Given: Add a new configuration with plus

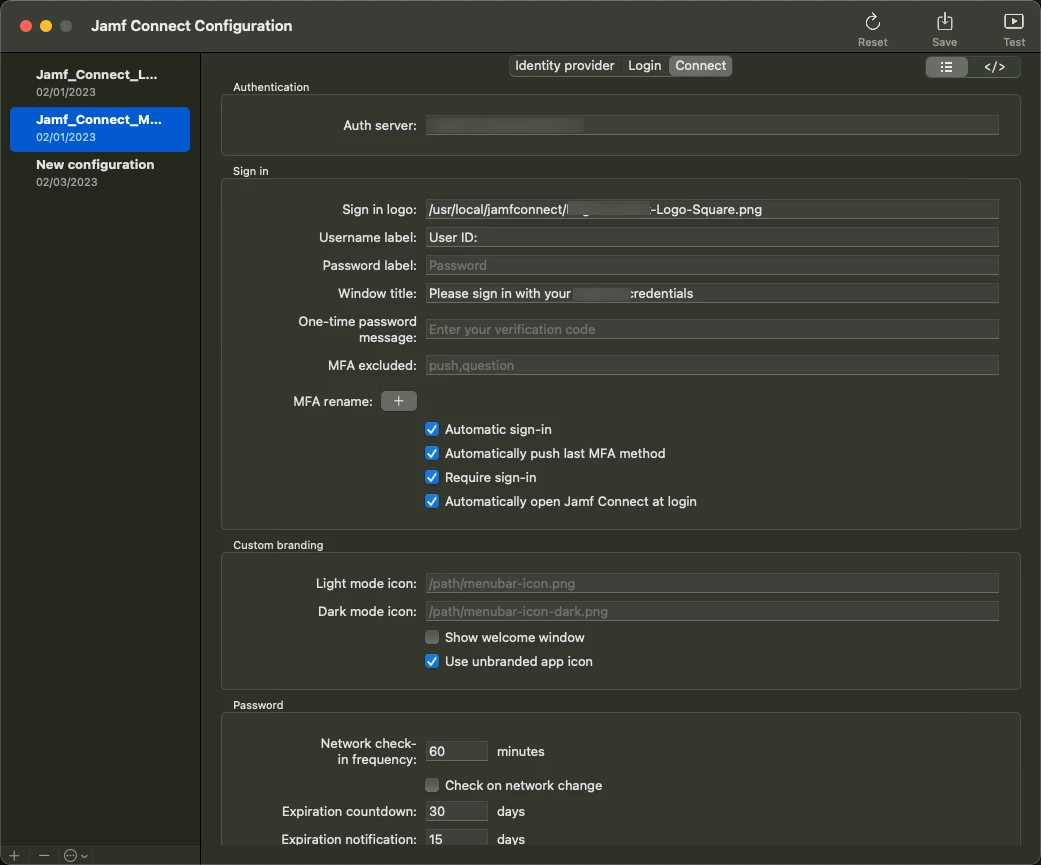Looking at the screenshot, I should click(14, 855).
